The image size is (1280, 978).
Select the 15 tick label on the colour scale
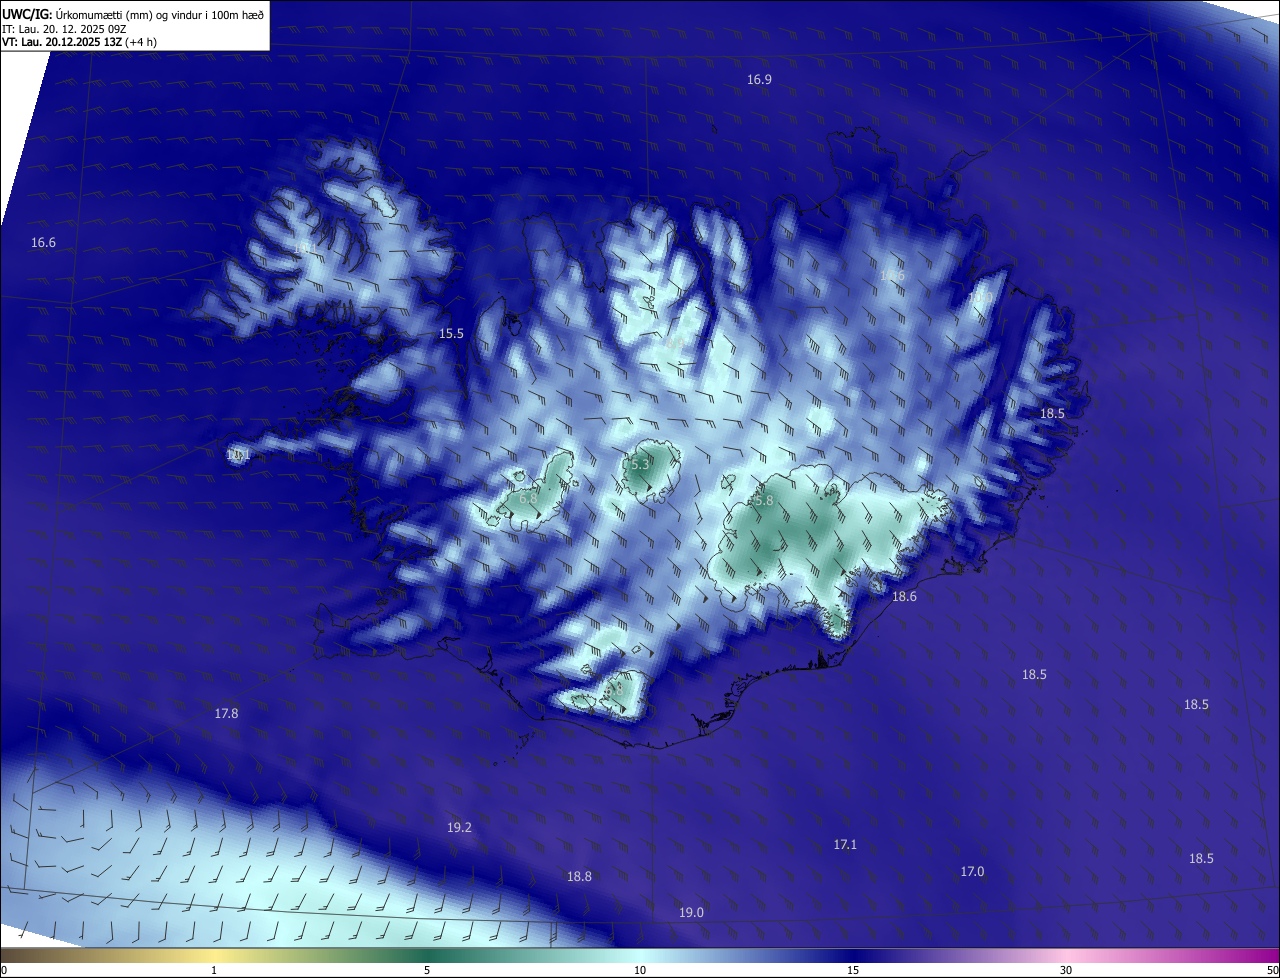coord(853,970)
